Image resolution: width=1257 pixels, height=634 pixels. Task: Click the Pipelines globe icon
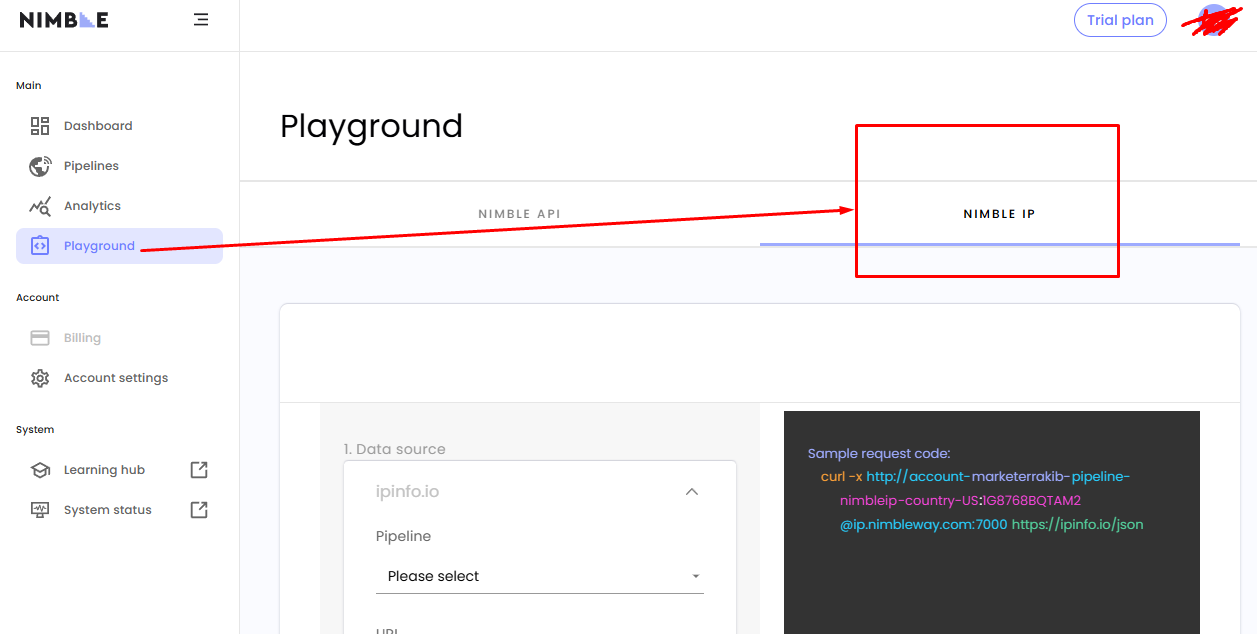coord(40,166)
